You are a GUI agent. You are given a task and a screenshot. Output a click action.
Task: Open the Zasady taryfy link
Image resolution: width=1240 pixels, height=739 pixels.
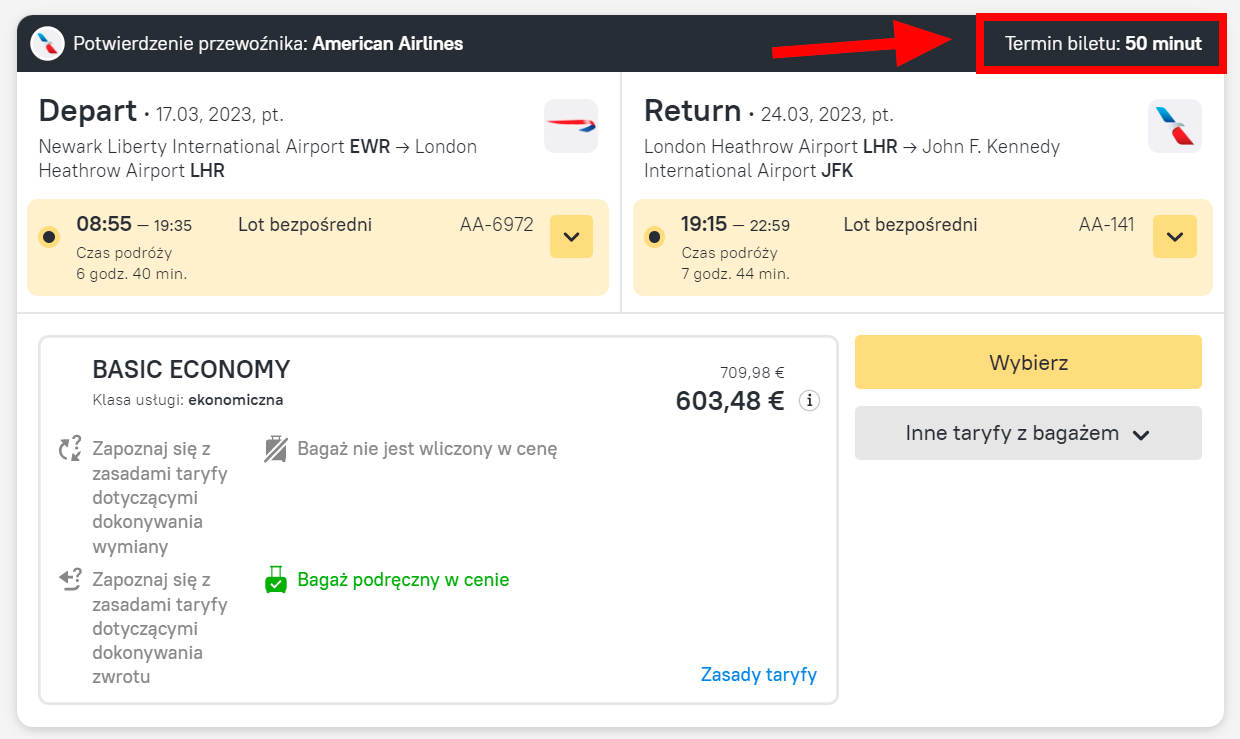click(x=758, y=674)
